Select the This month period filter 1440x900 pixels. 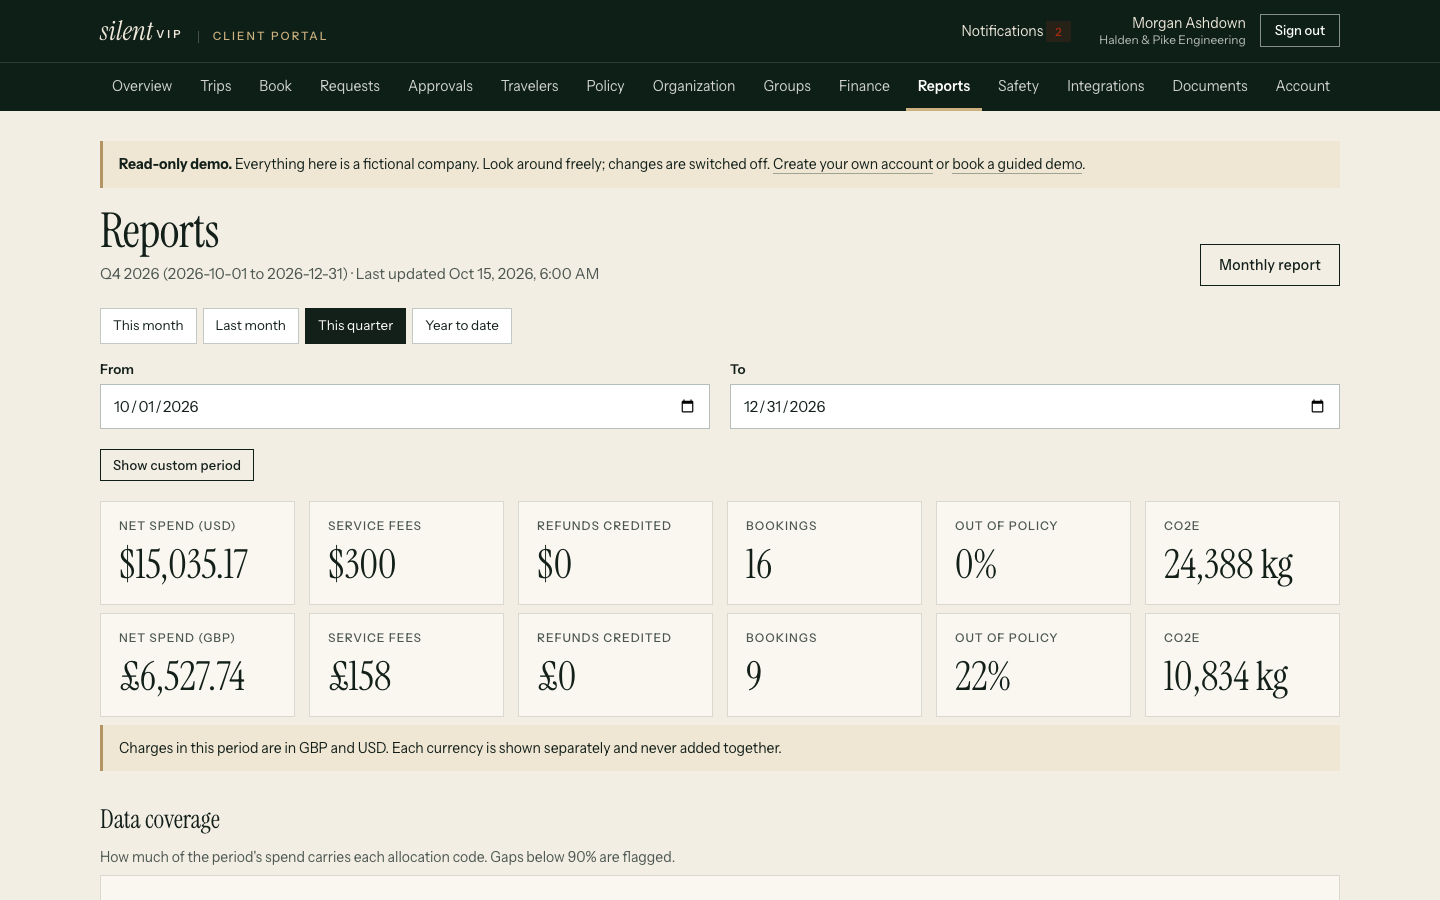tap(148, 326)
